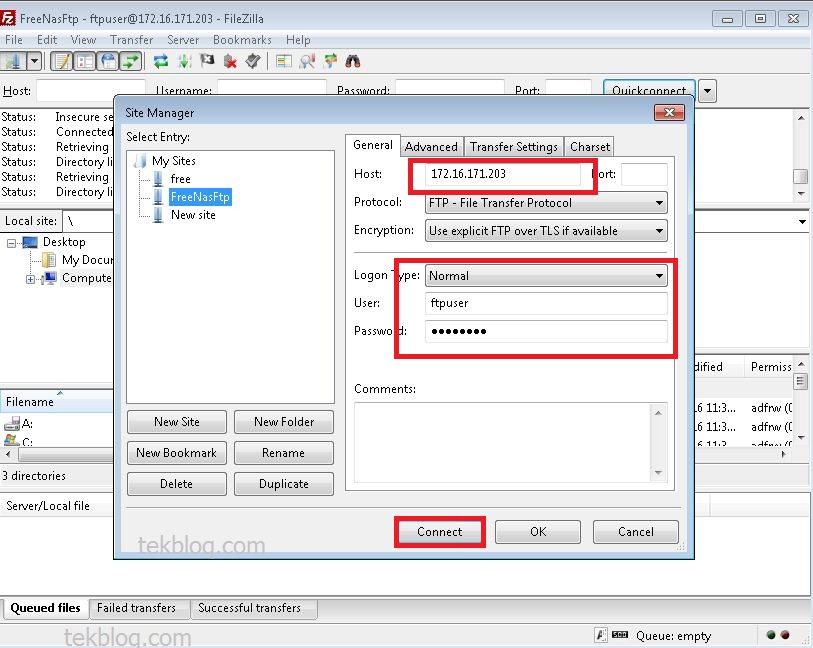Select the 'New site' entry
Viewport: 813px width, 648px height.
[193, 215]
